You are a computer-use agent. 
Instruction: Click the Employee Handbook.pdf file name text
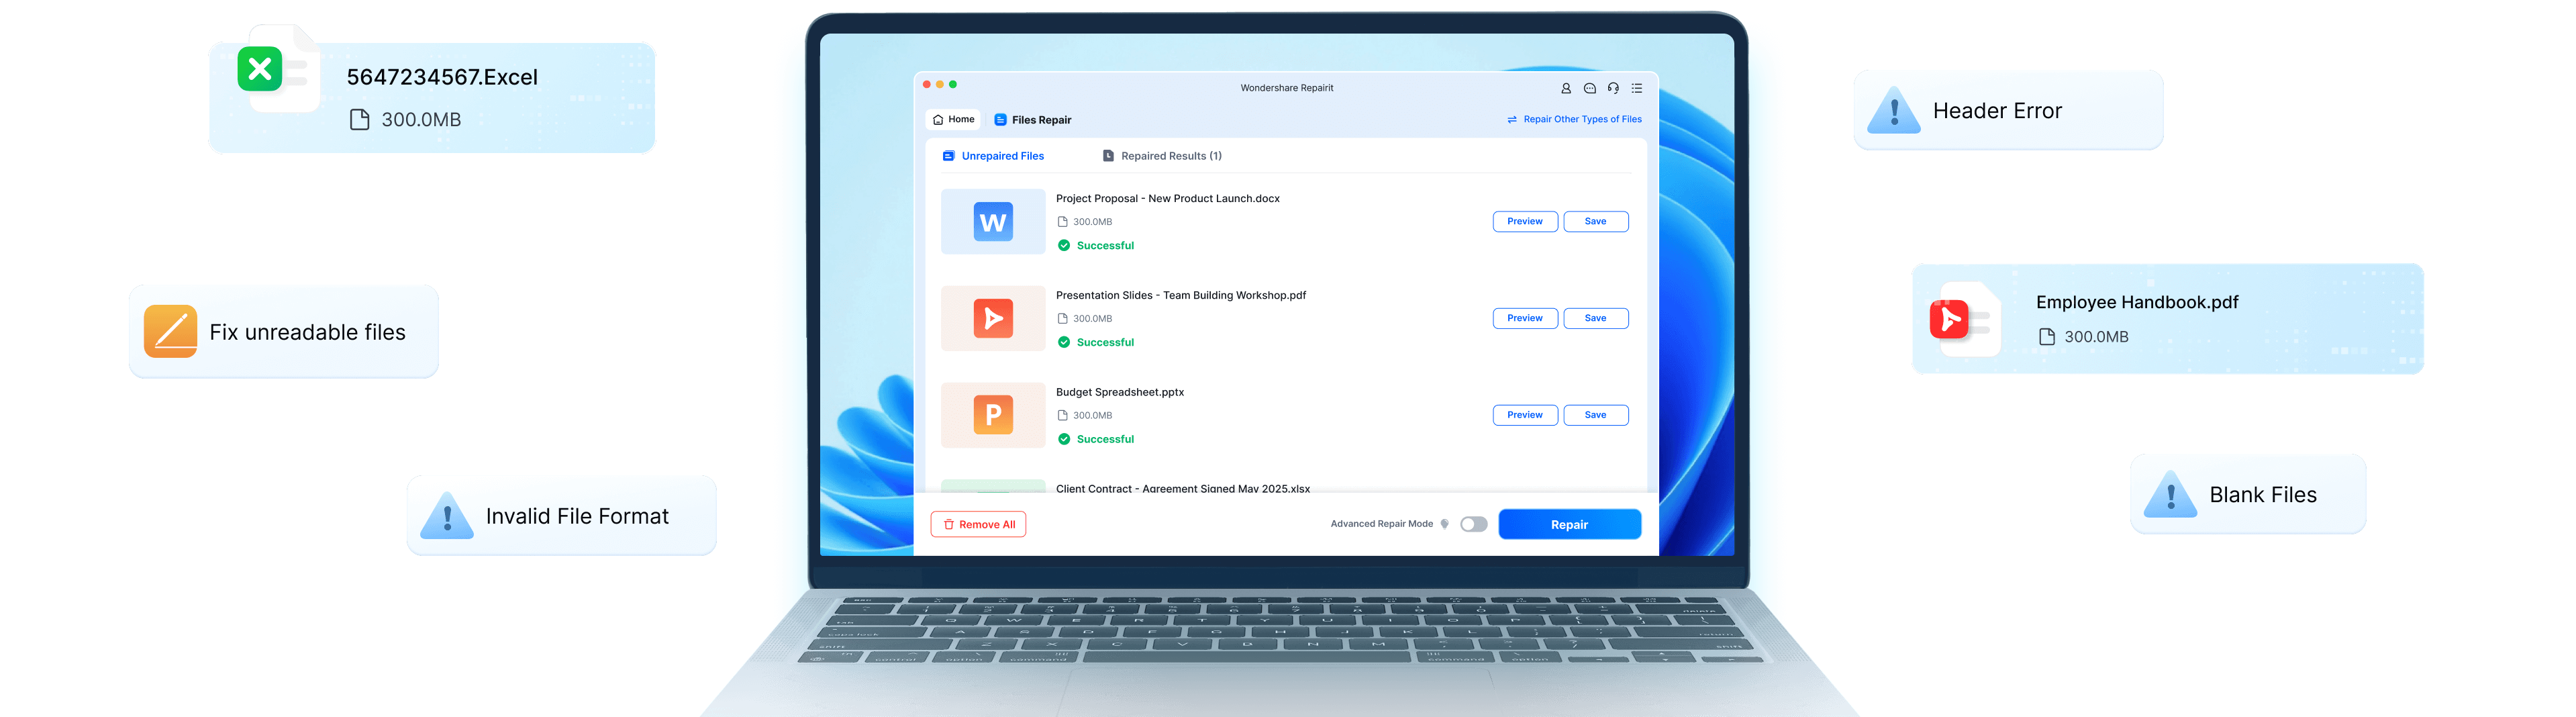pos(2137,302)
